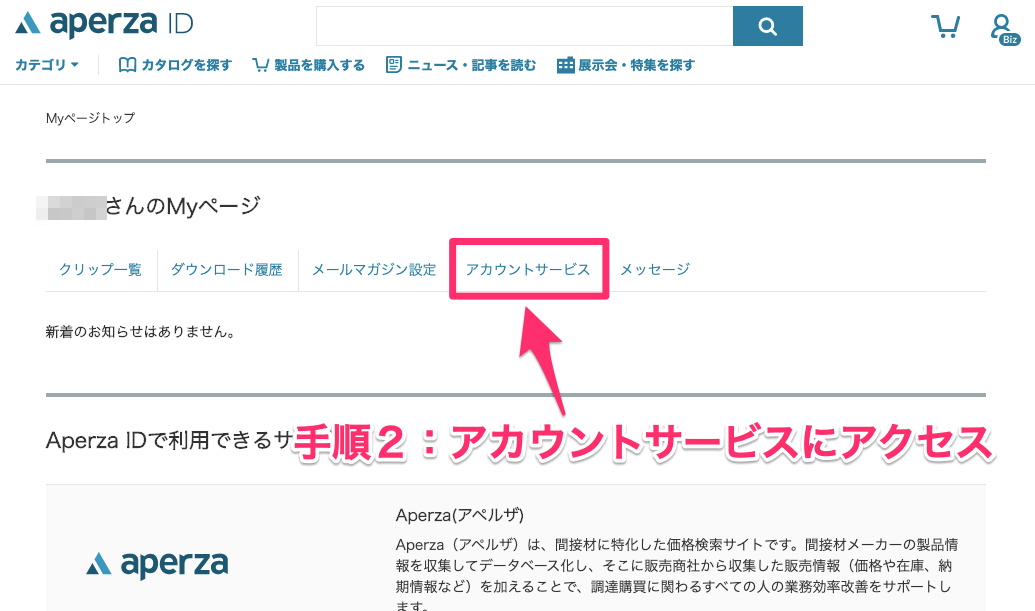Click the aperza logo in the service listing
Viewport: 1035px width, 611px height.
point(156,564)
